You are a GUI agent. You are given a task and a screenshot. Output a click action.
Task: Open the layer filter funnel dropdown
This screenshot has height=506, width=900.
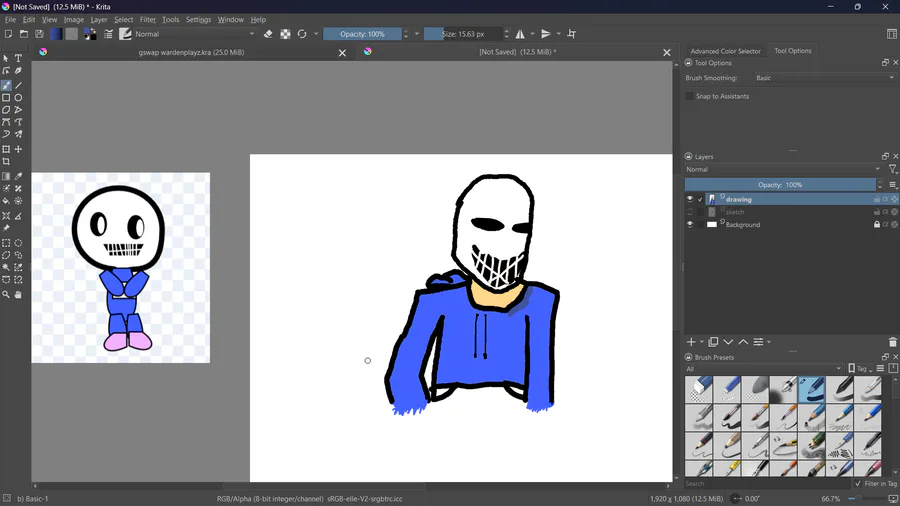pyautogui.click(x=893, y=169)
